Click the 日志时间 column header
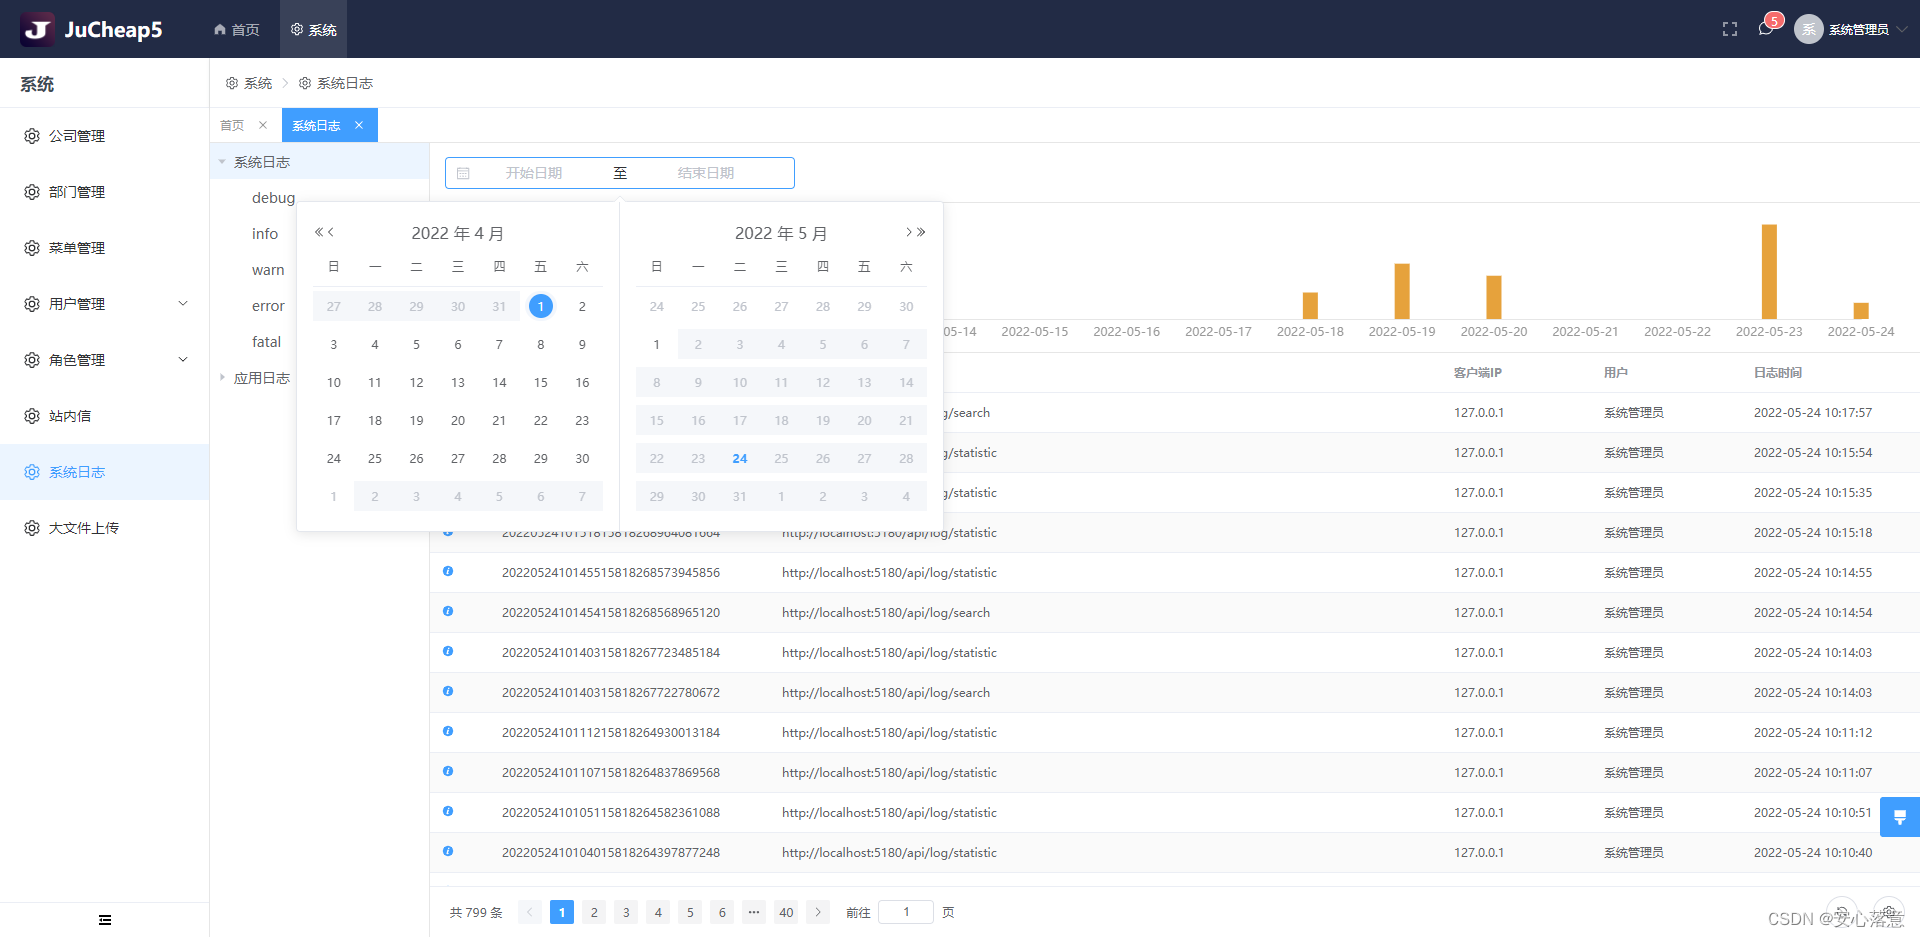Image resolution: width=1920 pixels, height=937 pixels. click(1777, 372)
